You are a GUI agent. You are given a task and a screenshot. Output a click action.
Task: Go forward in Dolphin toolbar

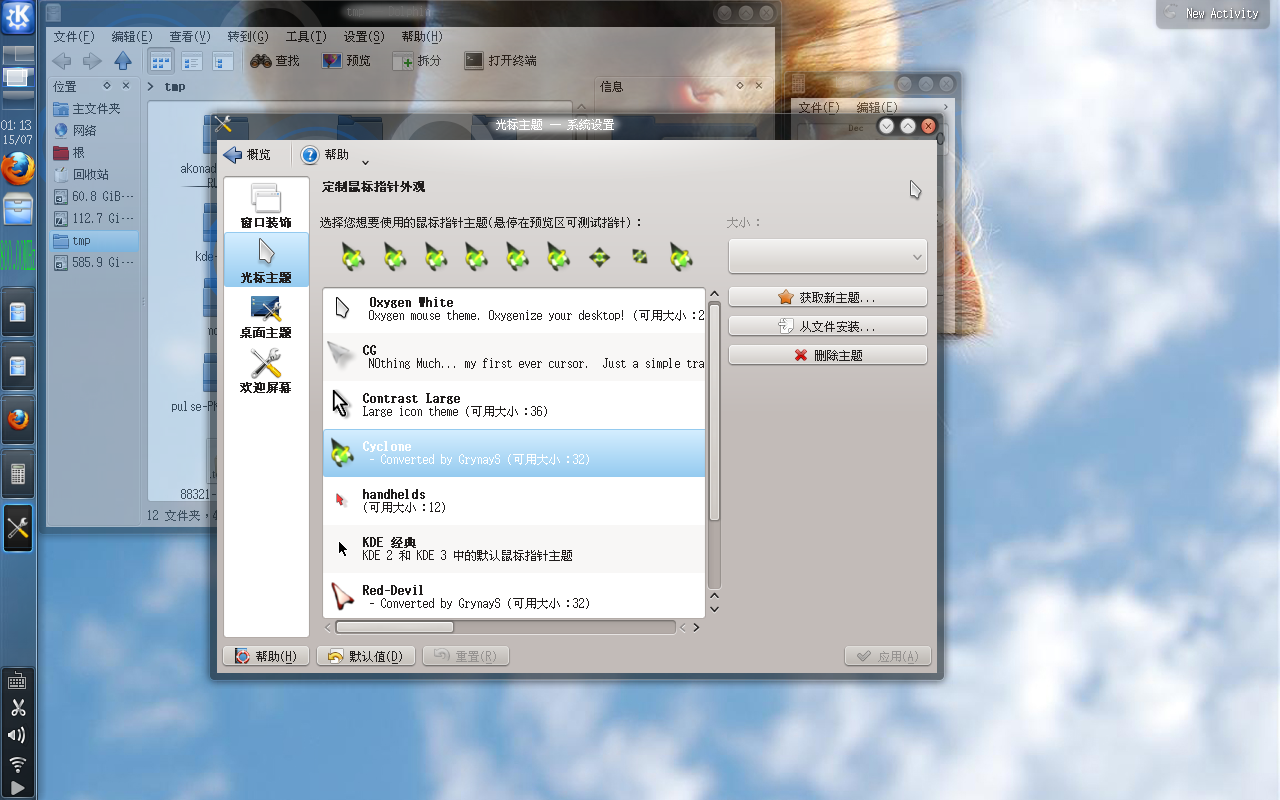(92, 61)
